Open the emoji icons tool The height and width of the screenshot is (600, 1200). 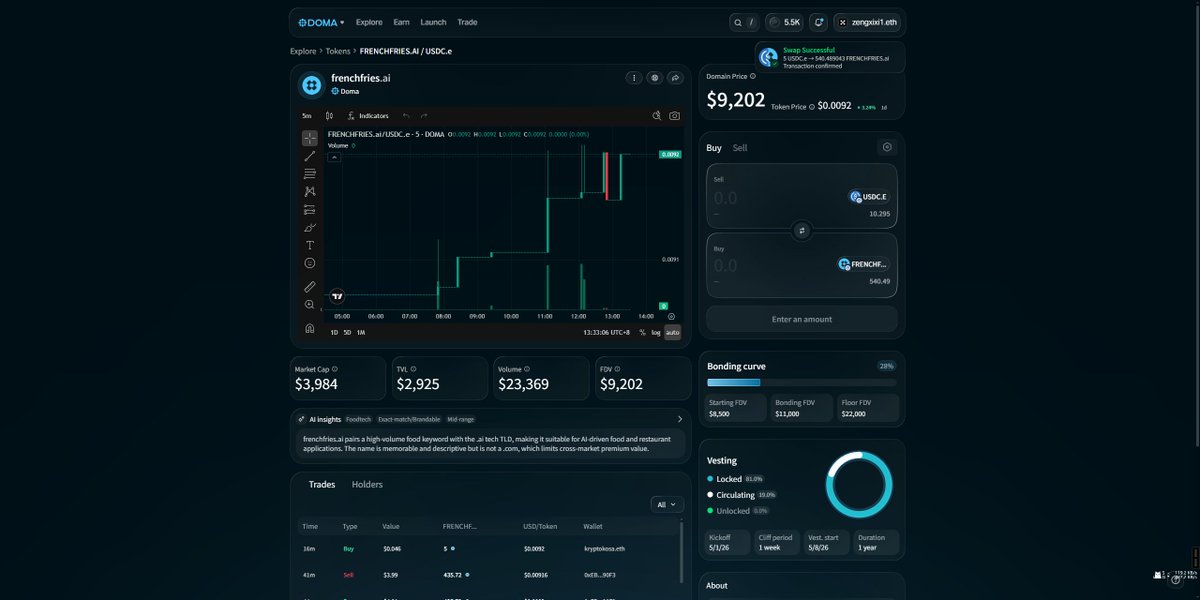(x=310, y=263)
